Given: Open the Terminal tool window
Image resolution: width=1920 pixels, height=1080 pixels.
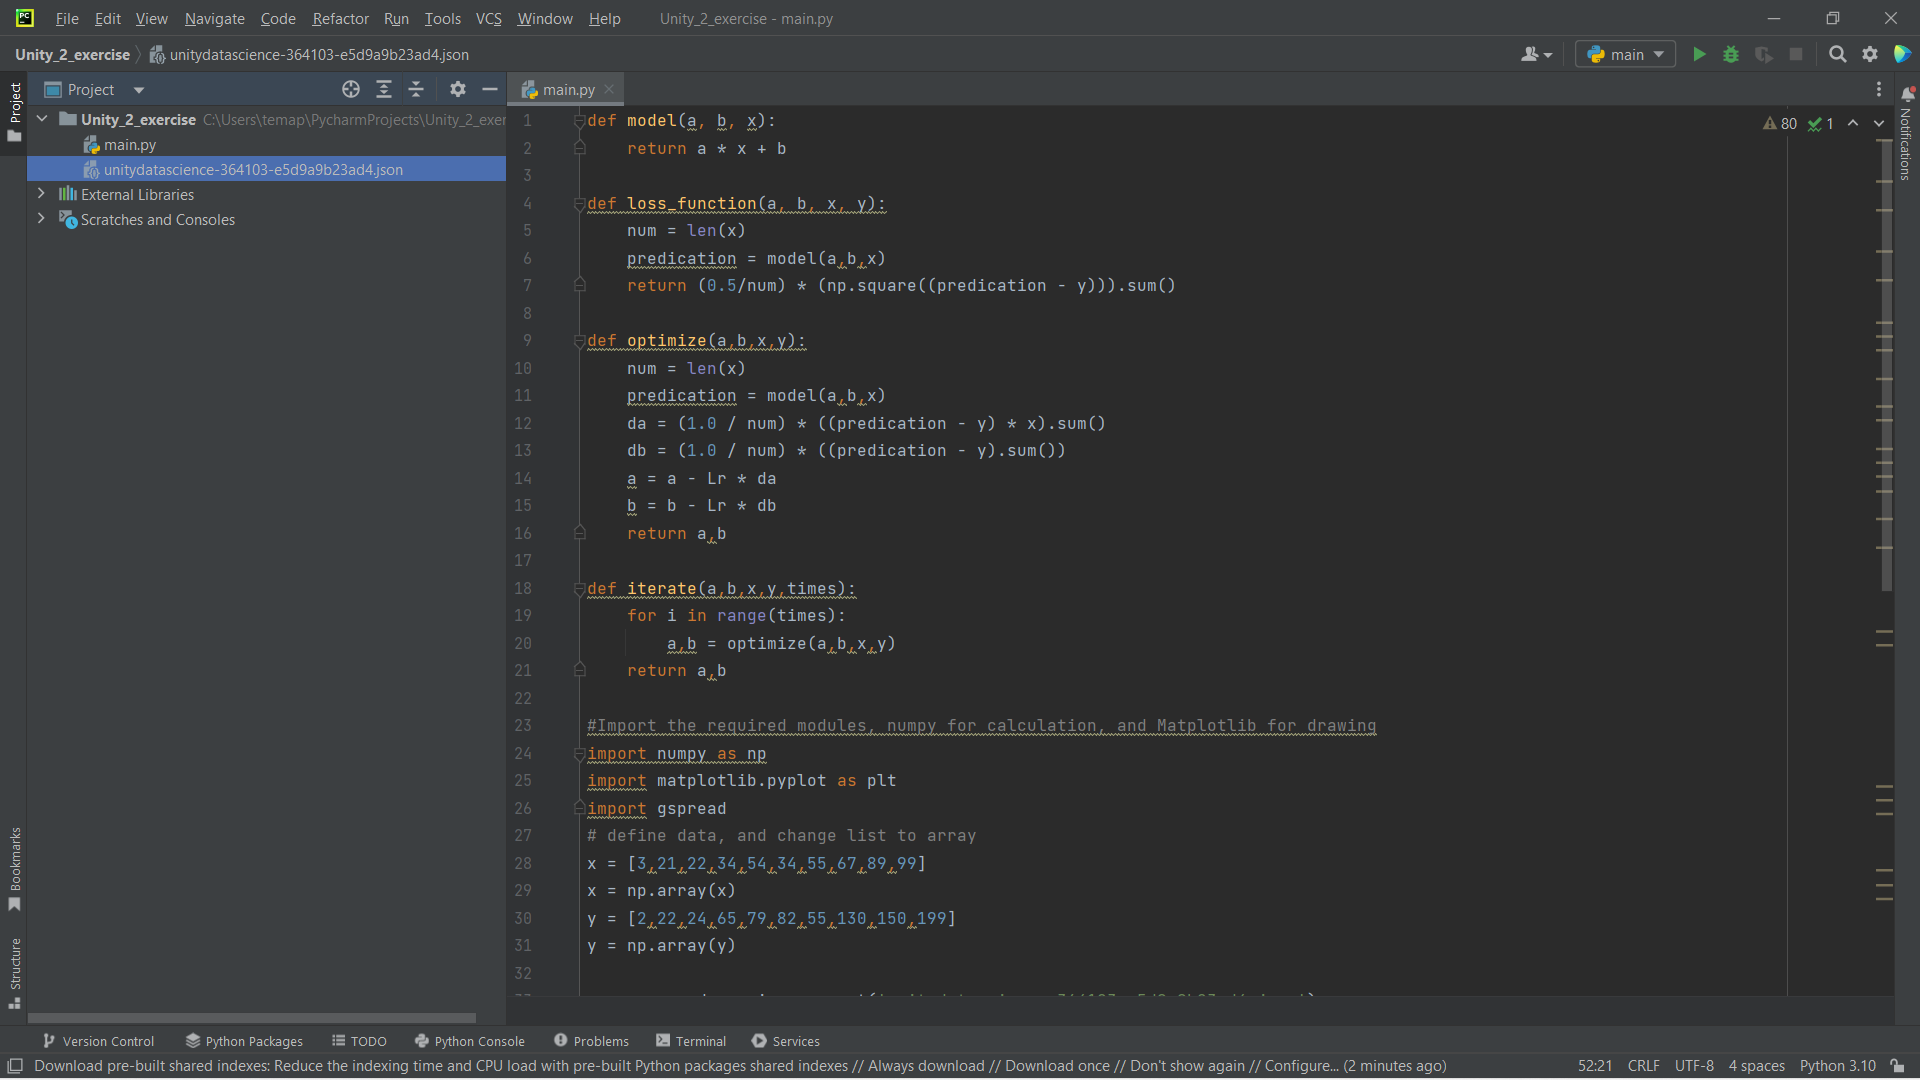Looking at the screenshot, I should [690, 1040].
